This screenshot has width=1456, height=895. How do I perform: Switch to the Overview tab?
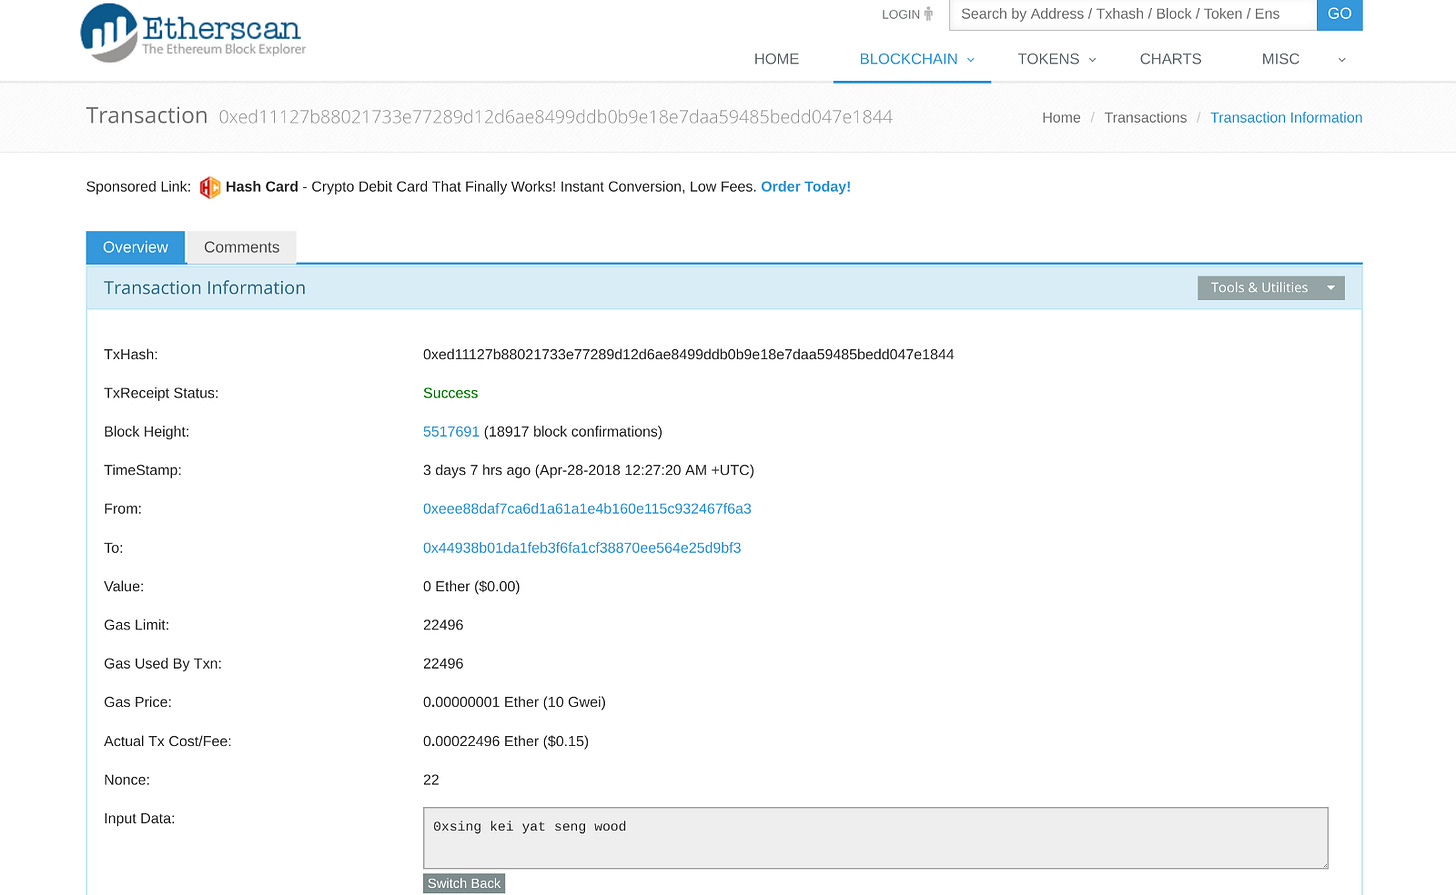pyautogui.click(x=135, y=247)
